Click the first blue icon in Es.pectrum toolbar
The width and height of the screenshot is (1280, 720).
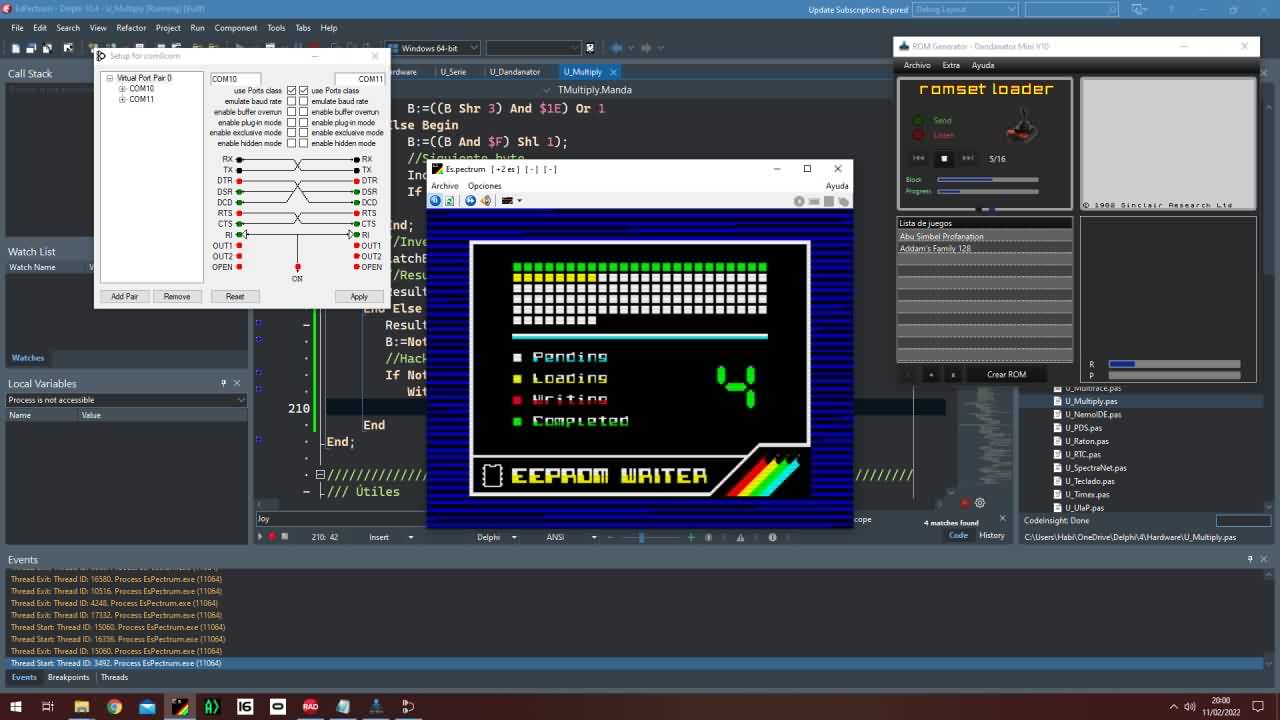[435, 201]
